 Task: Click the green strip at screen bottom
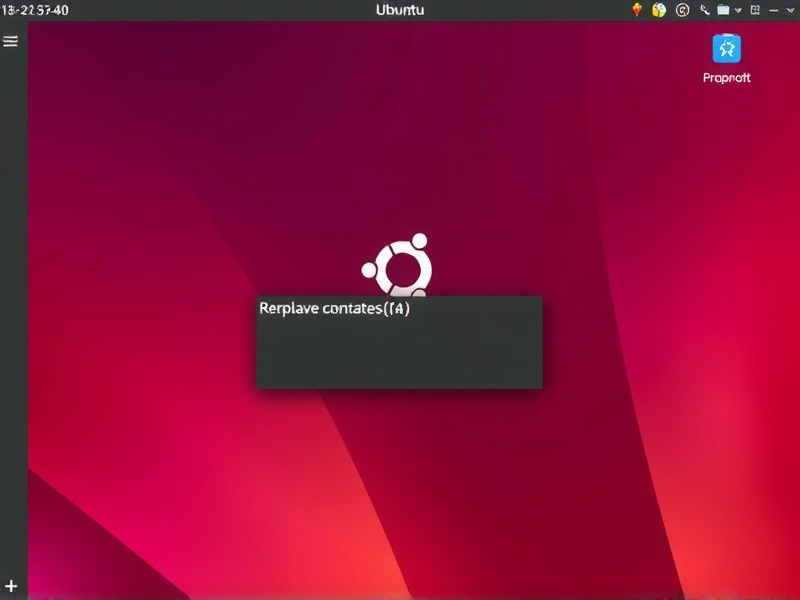[400, 596]
